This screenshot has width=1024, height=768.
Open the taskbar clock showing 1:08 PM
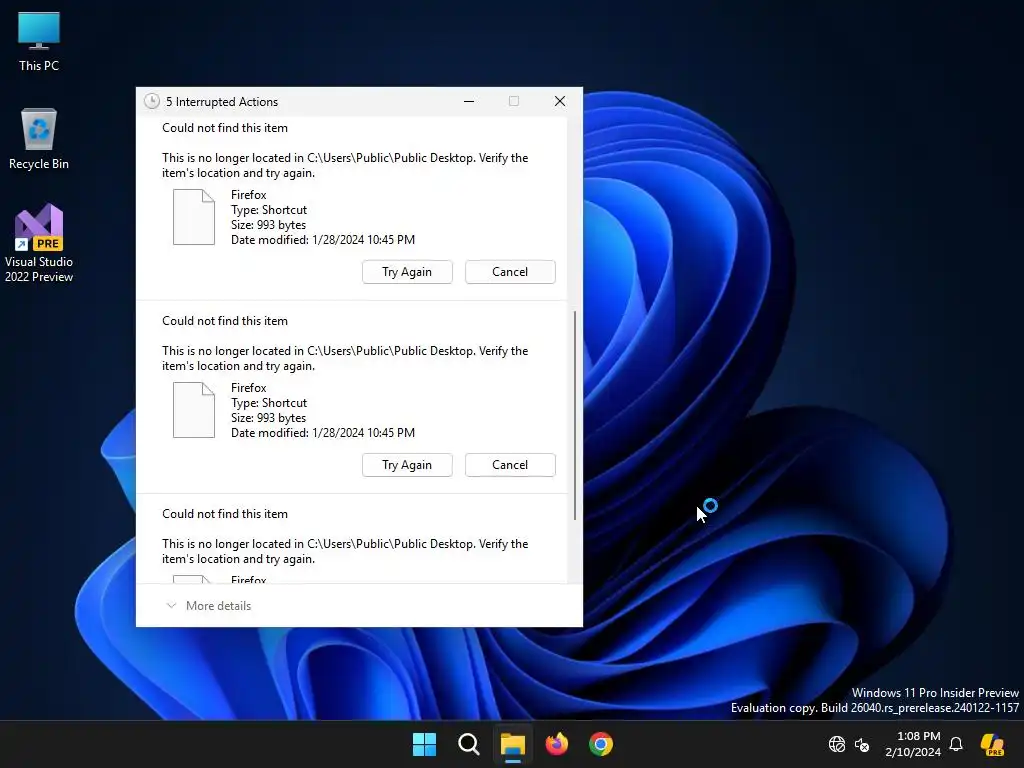coord(913,744)
